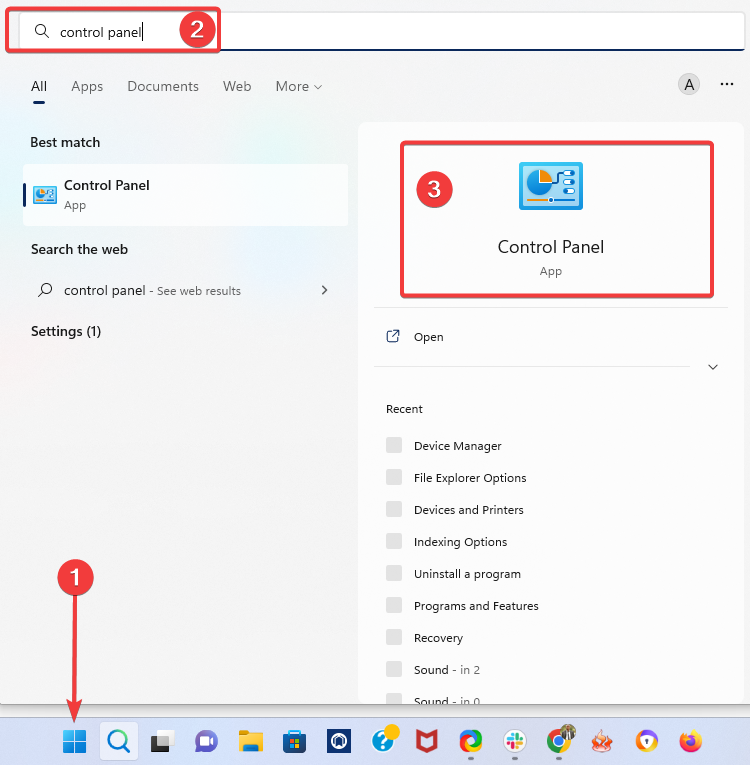This screenshot has width=750, height=765.
Task: Click the Indexing Options item icon
Action: (x=394, y=541)
